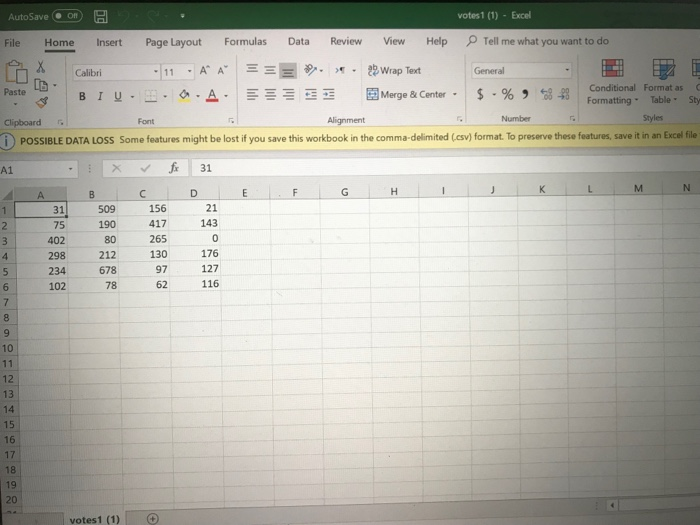The height and width of the screenshot is (525, 700).
Task: Click the Increase Font Size icon
Action: [204, 71]
